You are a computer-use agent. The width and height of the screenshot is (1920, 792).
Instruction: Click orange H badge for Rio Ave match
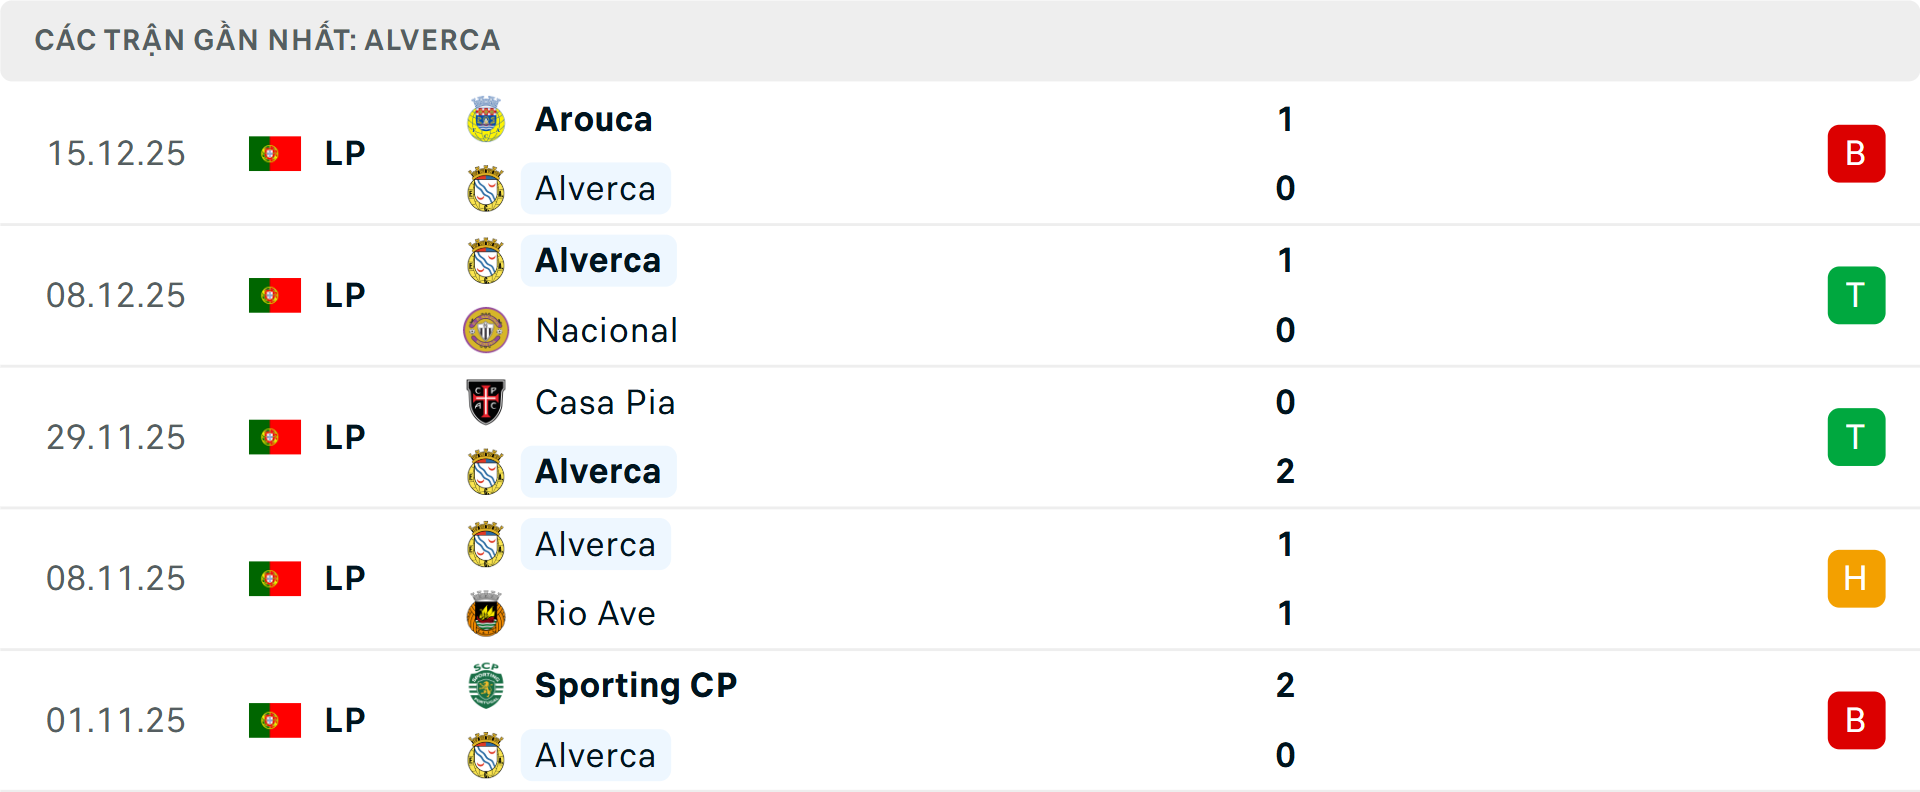(x=1856, y=579)
